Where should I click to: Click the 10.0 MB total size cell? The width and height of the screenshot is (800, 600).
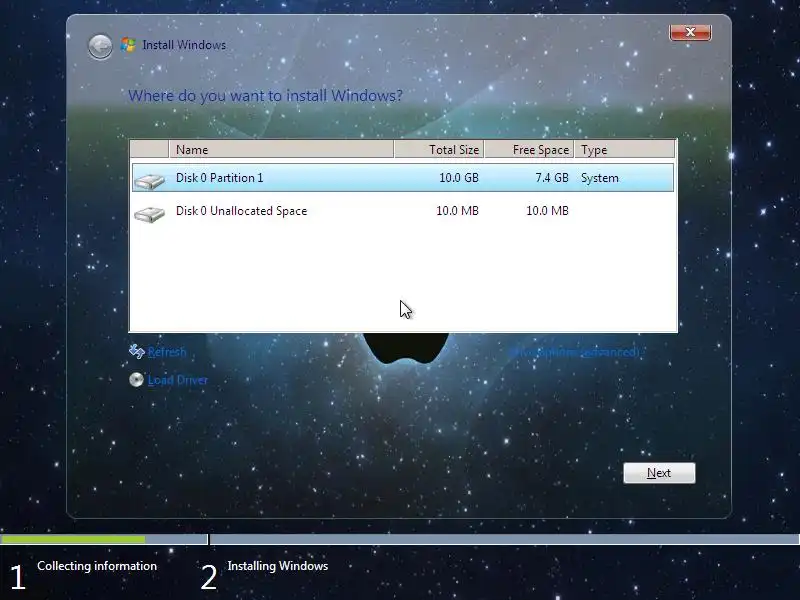pos(457,211)
